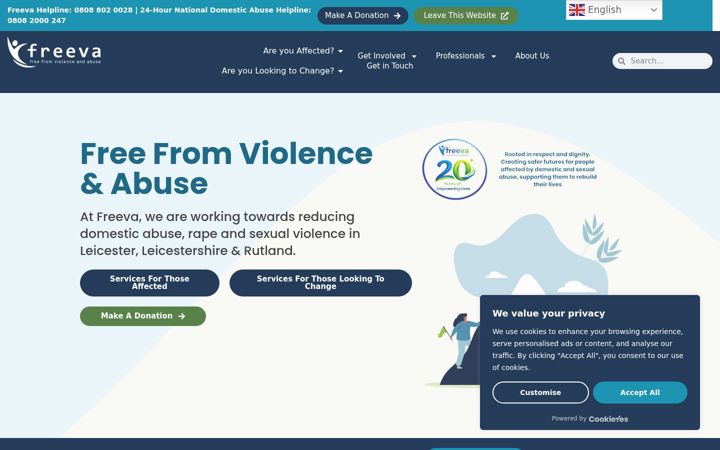Viewport: 720px width, 450px height.
Task: Click the green Make A Donation button
Action: tap(143, 316)
